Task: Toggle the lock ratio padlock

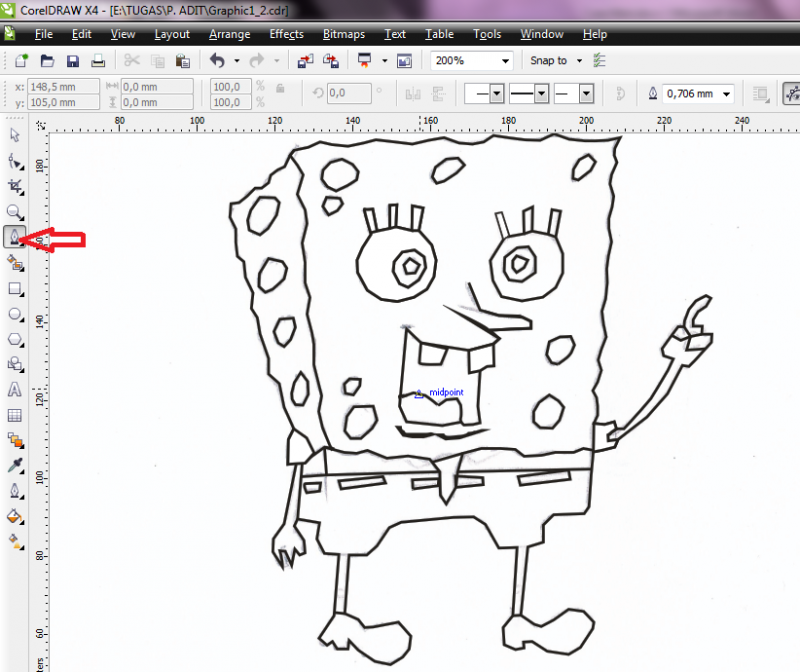Action: 280,88
